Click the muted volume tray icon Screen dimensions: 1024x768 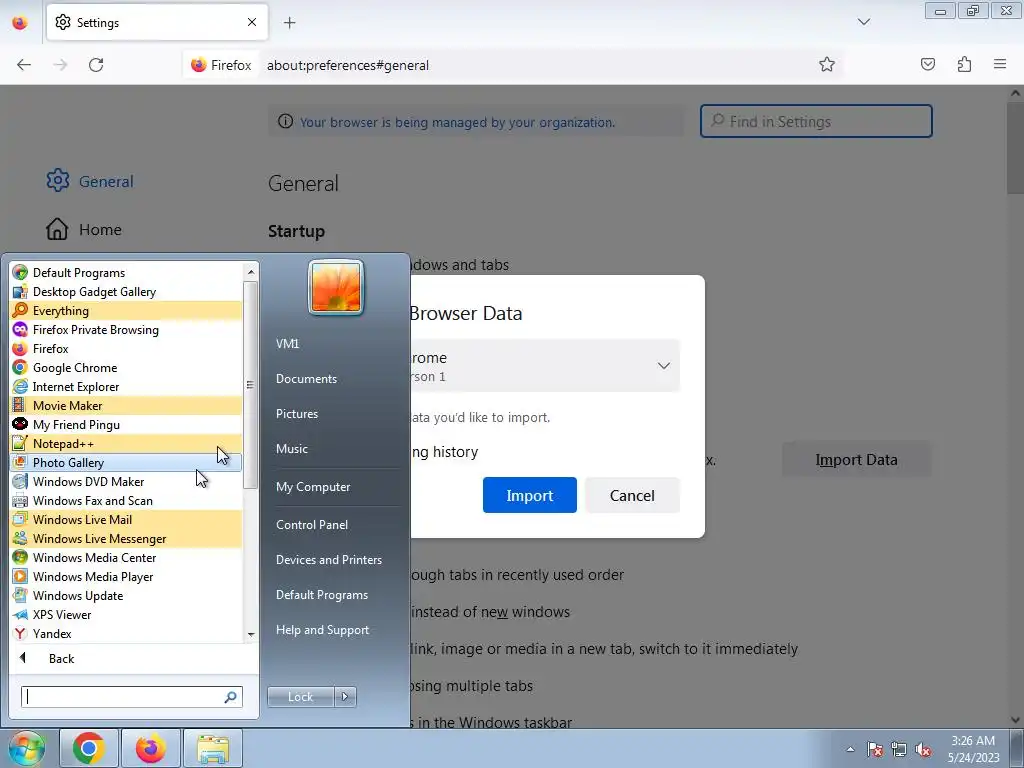(923, 749)
